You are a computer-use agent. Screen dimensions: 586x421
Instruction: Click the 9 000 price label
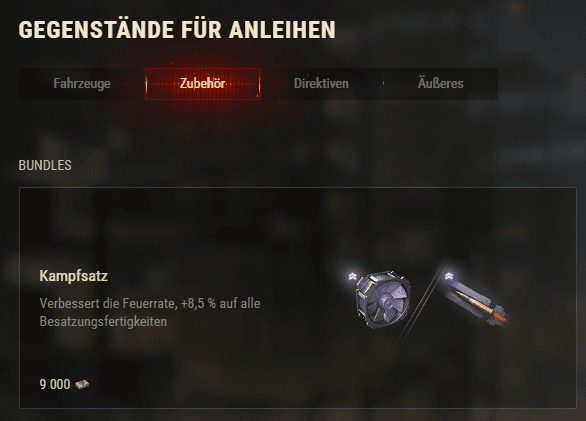coord(55,384)
